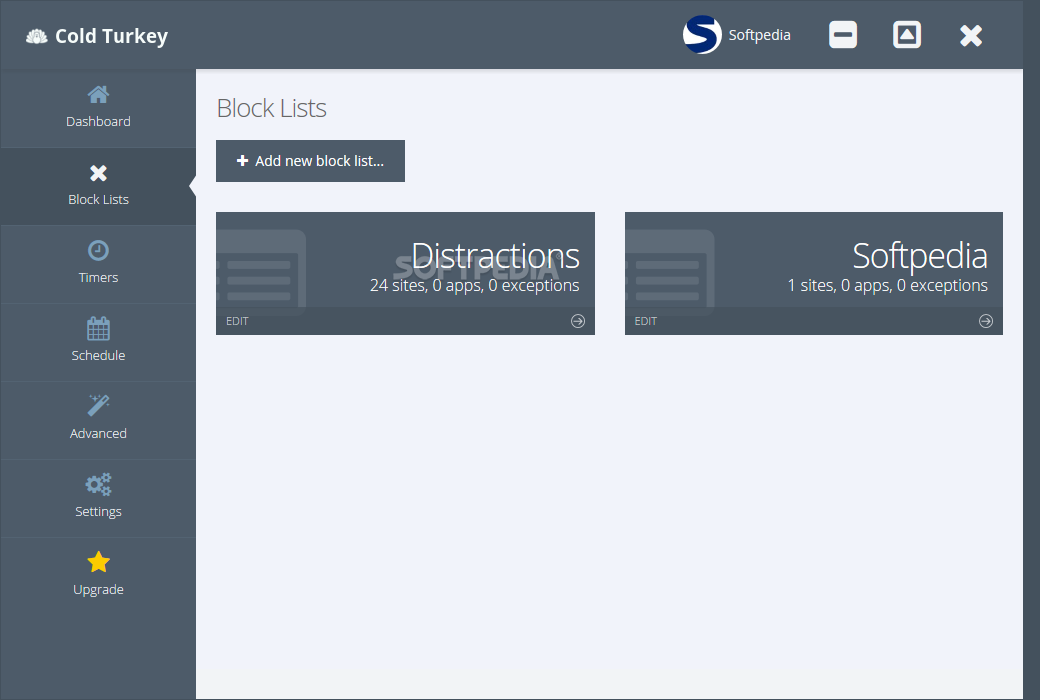Open the Softpedia block list title
The image size is (1040, 700).
point(920,255)
